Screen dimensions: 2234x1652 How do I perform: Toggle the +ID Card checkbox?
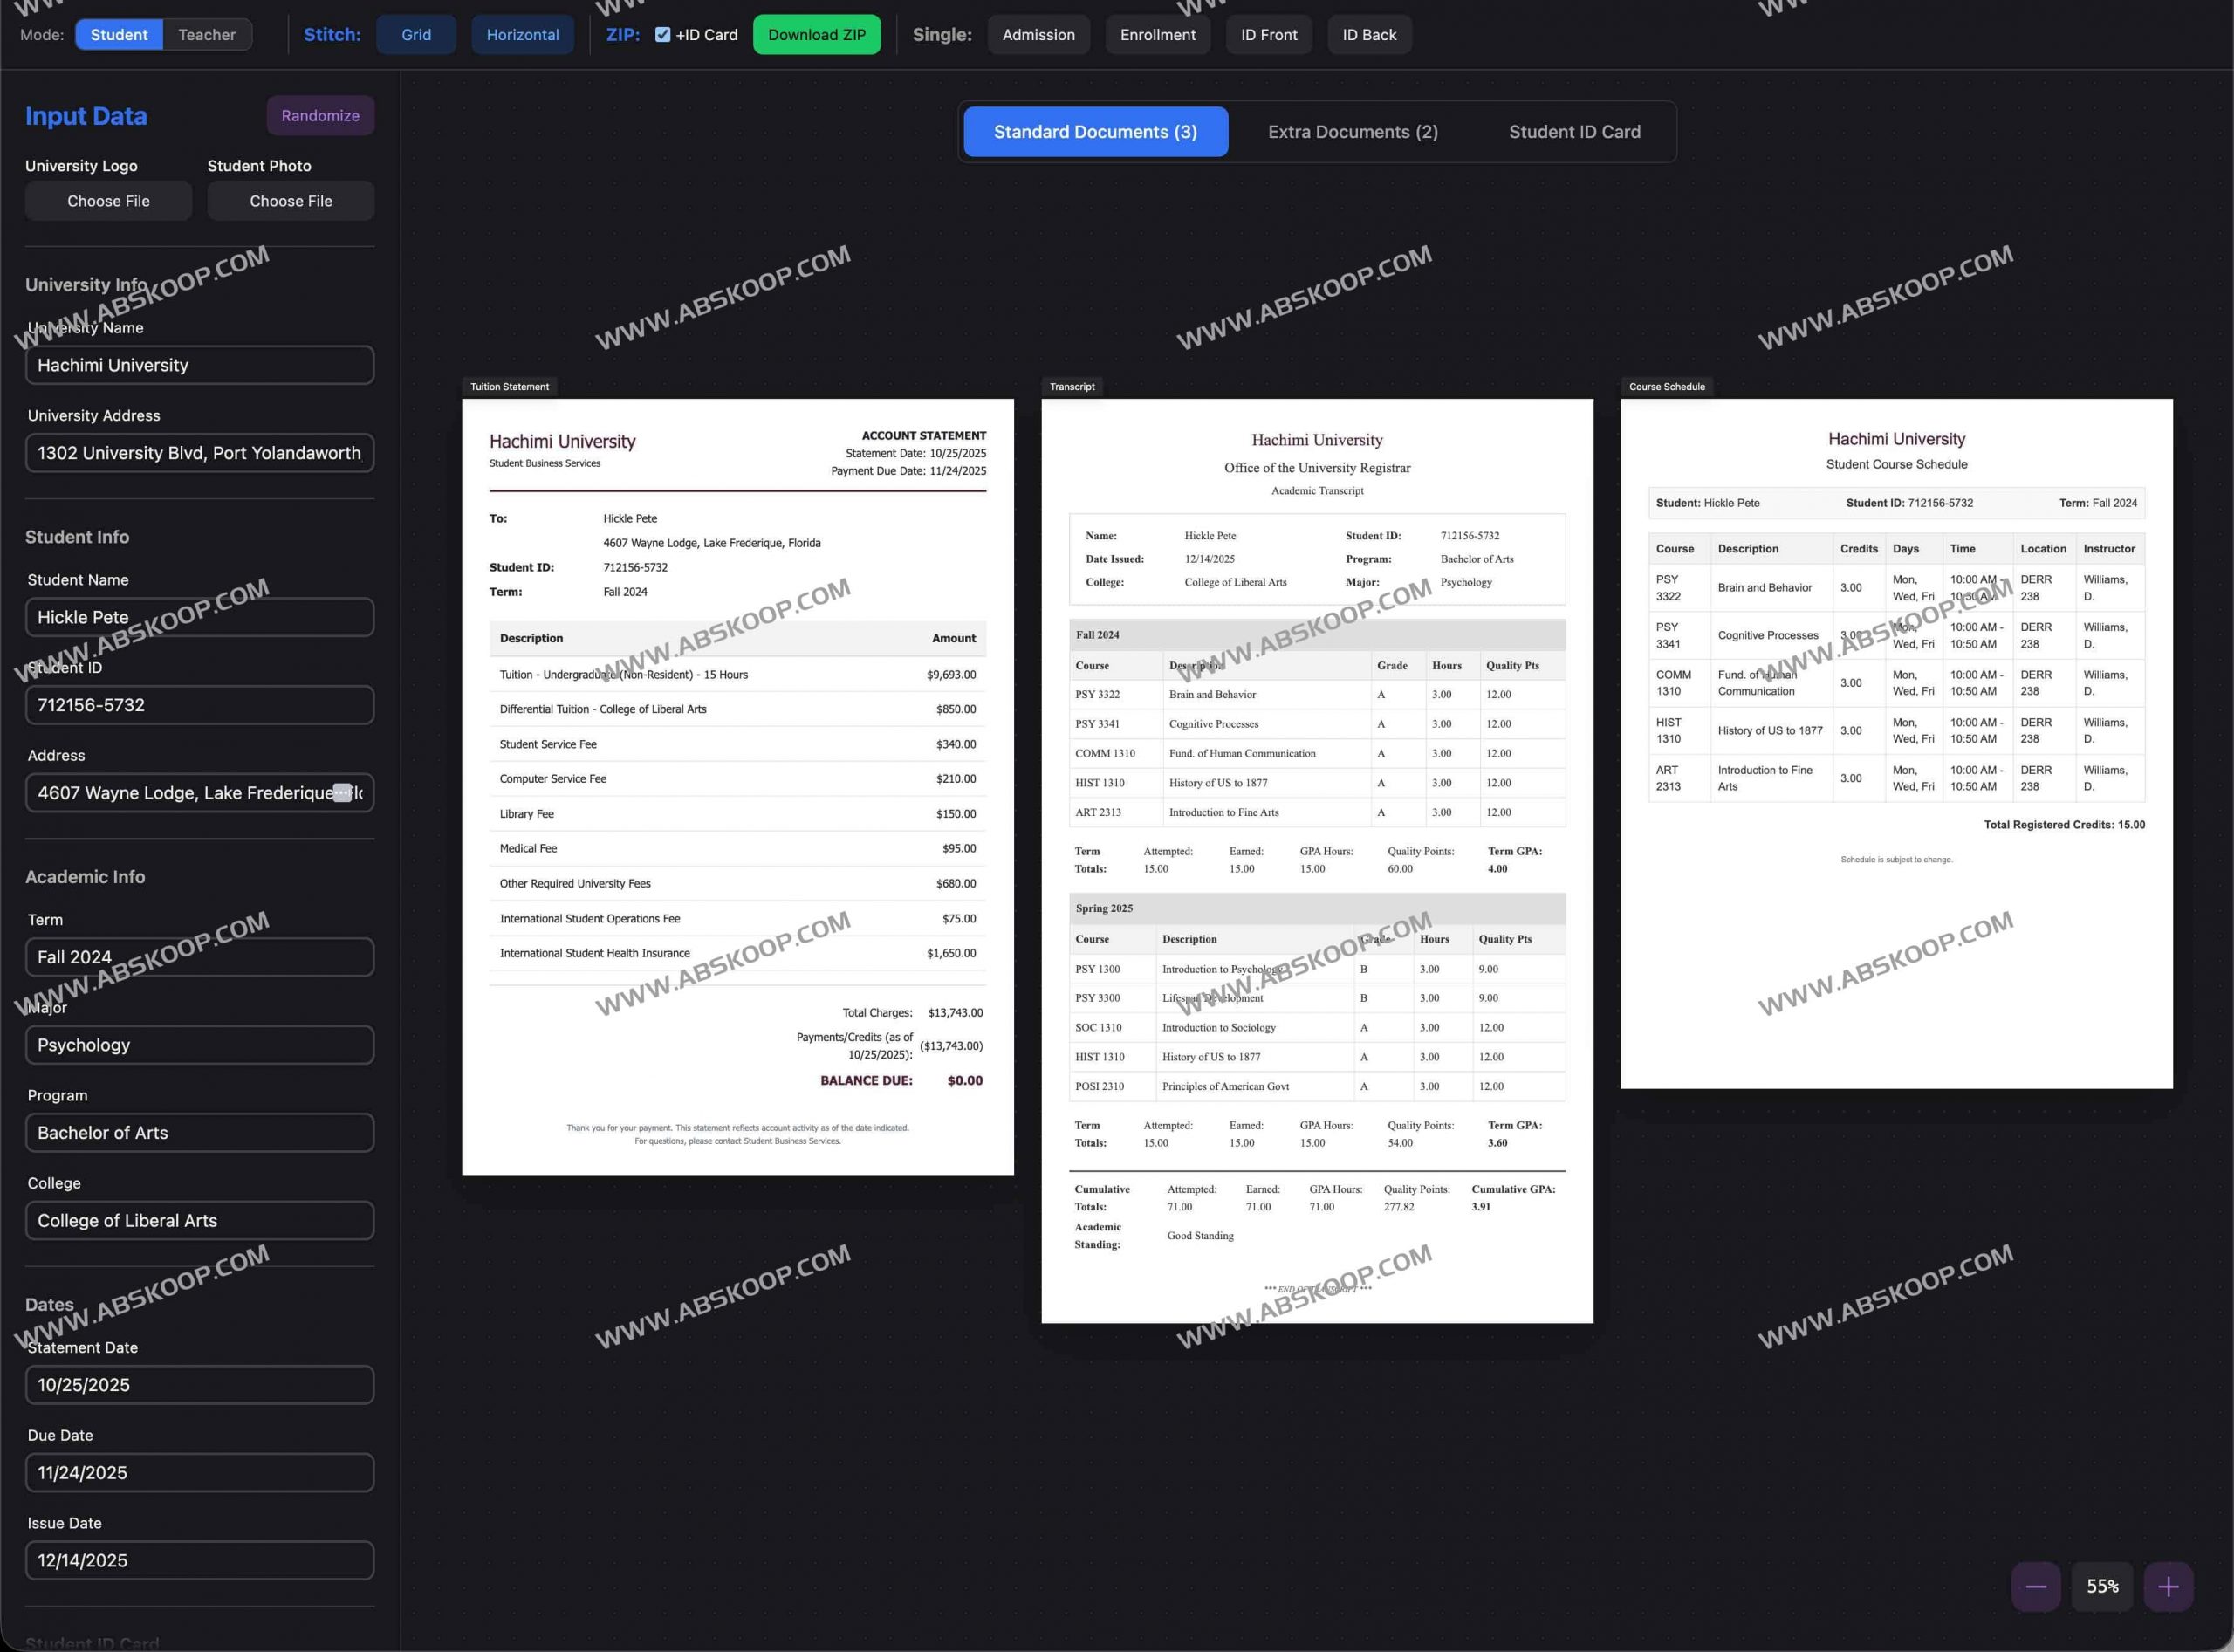(662, 34)
